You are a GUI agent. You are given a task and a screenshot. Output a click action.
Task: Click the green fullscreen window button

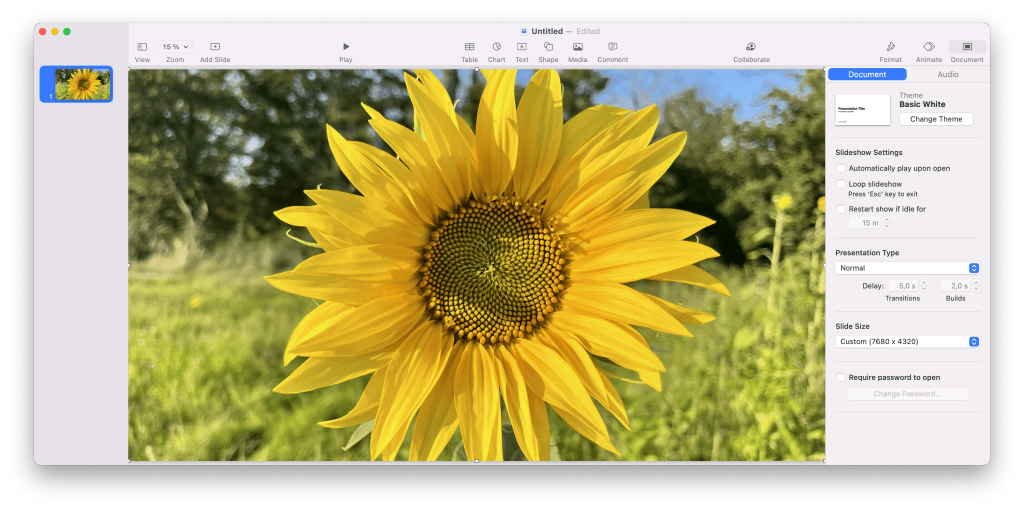pos(67,31)
